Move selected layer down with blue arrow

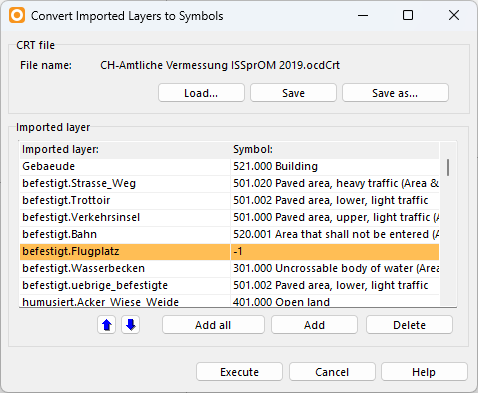(130, 325)
